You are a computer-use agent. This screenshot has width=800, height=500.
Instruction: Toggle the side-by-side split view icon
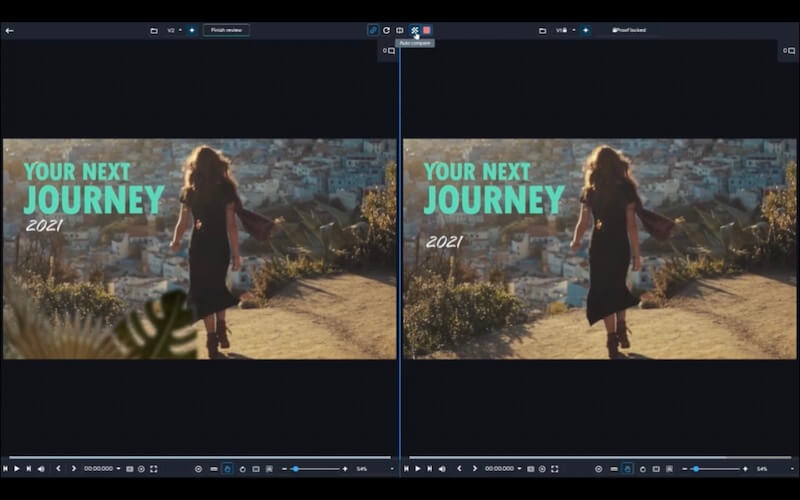[400, 30]
